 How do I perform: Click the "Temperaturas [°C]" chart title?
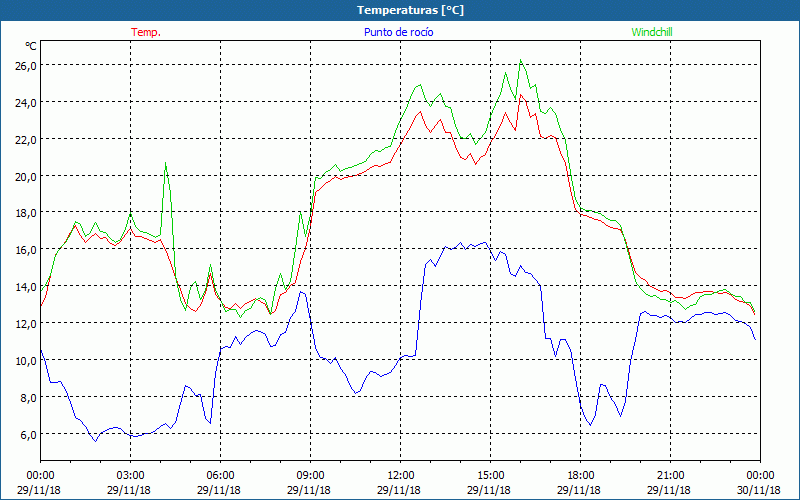[x=410, y=10]
